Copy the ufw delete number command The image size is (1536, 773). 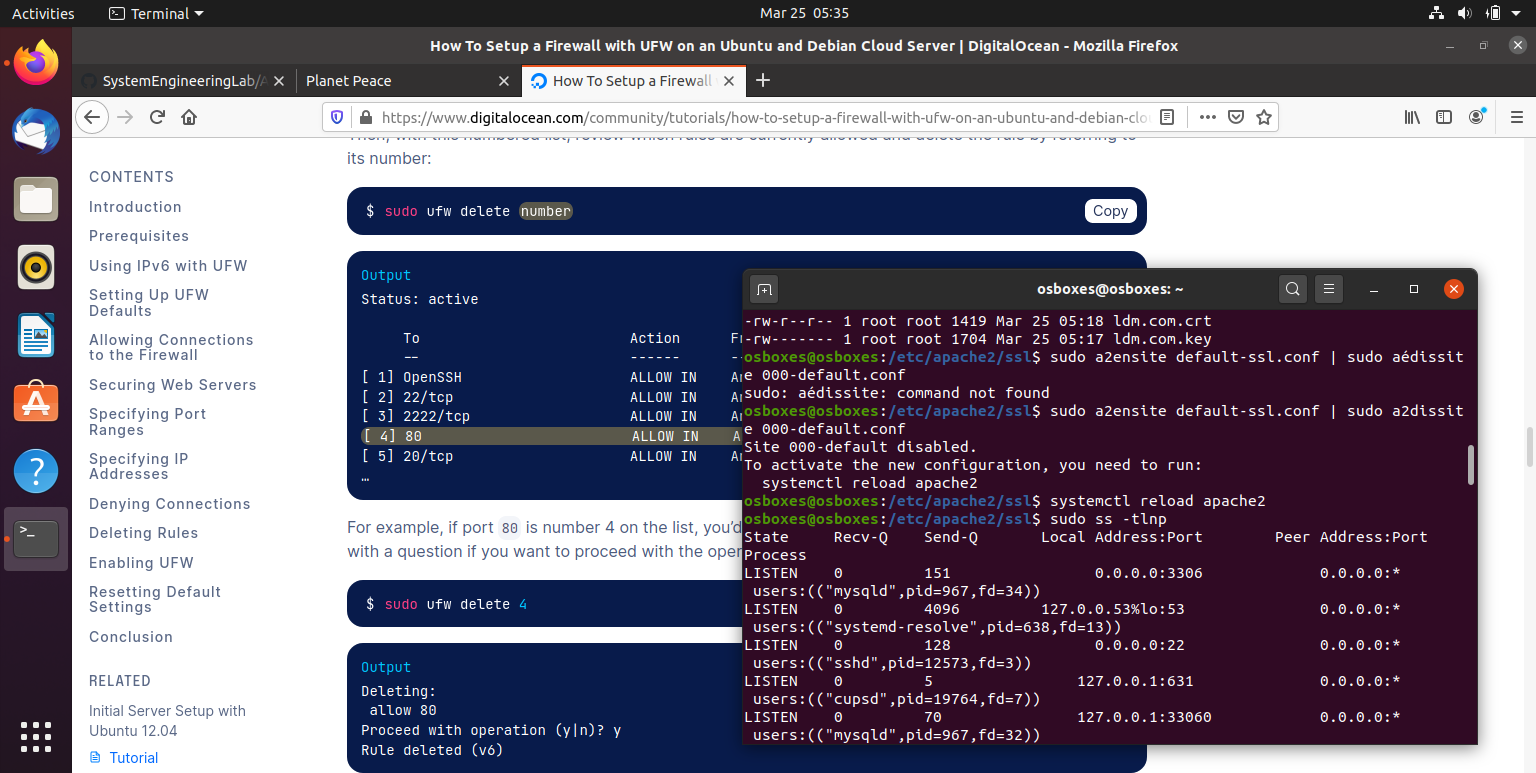[x=1110, y=211]
